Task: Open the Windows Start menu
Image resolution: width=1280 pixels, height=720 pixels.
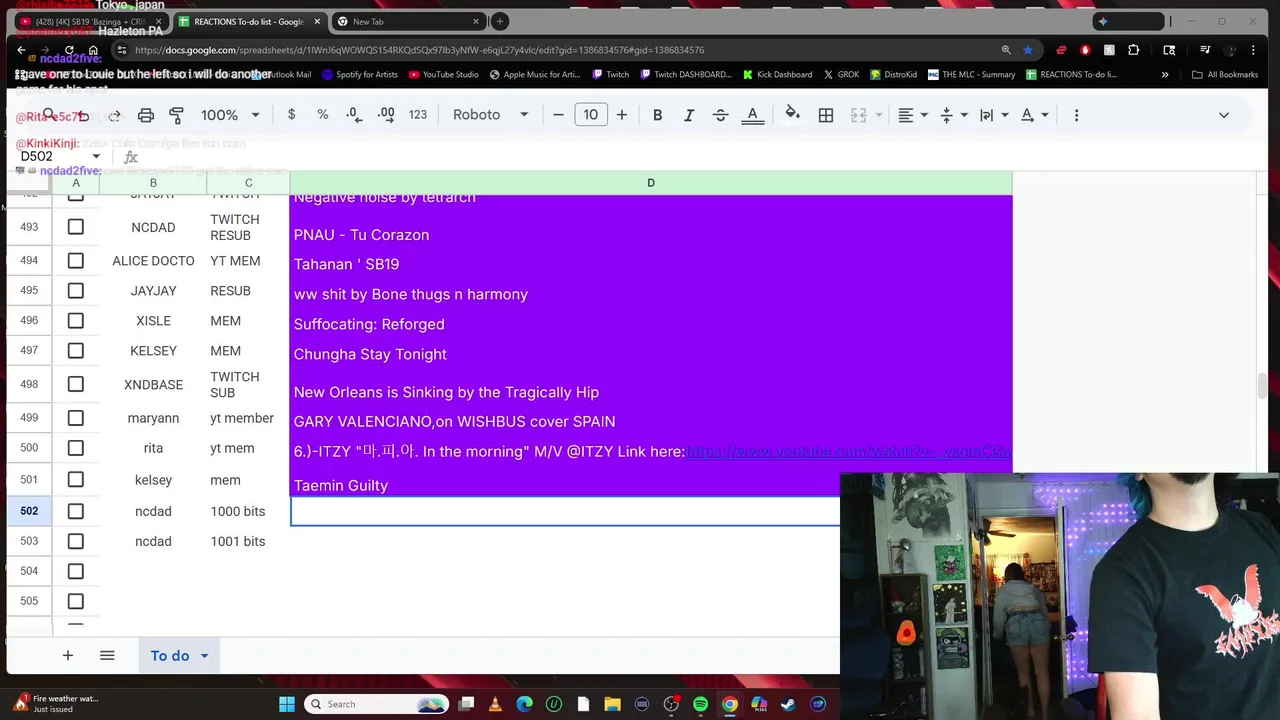Action: click(286, 704)
